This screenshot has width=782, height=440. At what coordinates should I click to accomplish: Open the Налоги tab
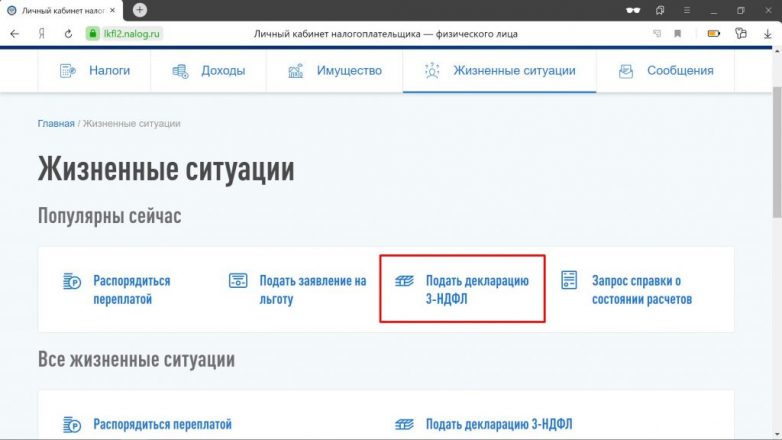click(x=95, y=71)
